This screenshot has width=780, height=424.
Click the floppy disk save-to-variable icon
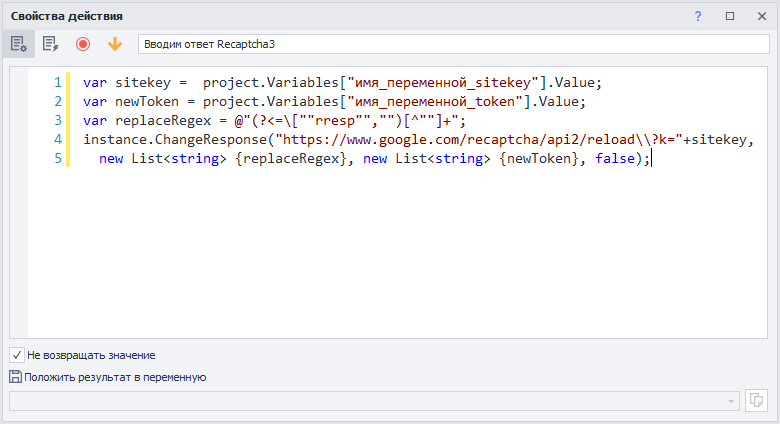tap(15, 377)
